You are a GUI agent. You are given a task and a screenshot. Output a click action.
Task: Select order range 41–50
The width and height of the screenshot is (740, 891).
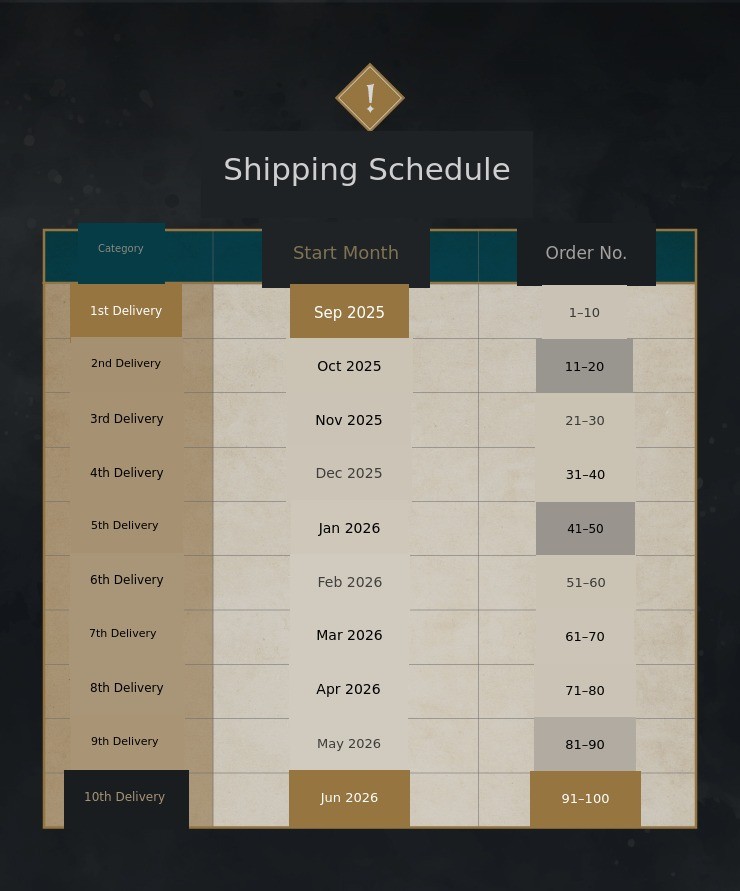585,529
